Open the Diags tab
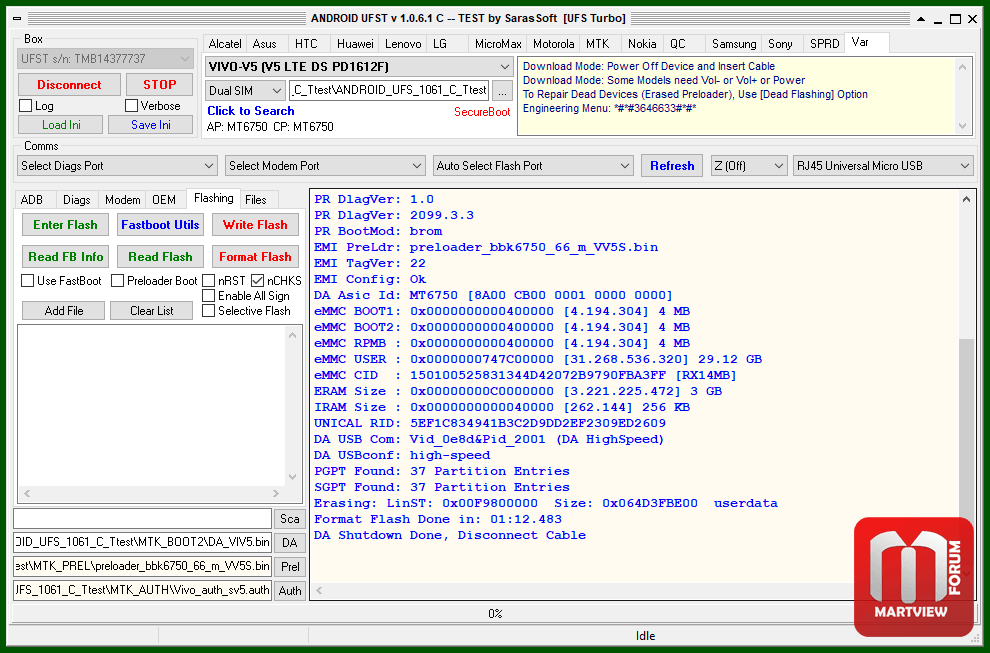 76,200
